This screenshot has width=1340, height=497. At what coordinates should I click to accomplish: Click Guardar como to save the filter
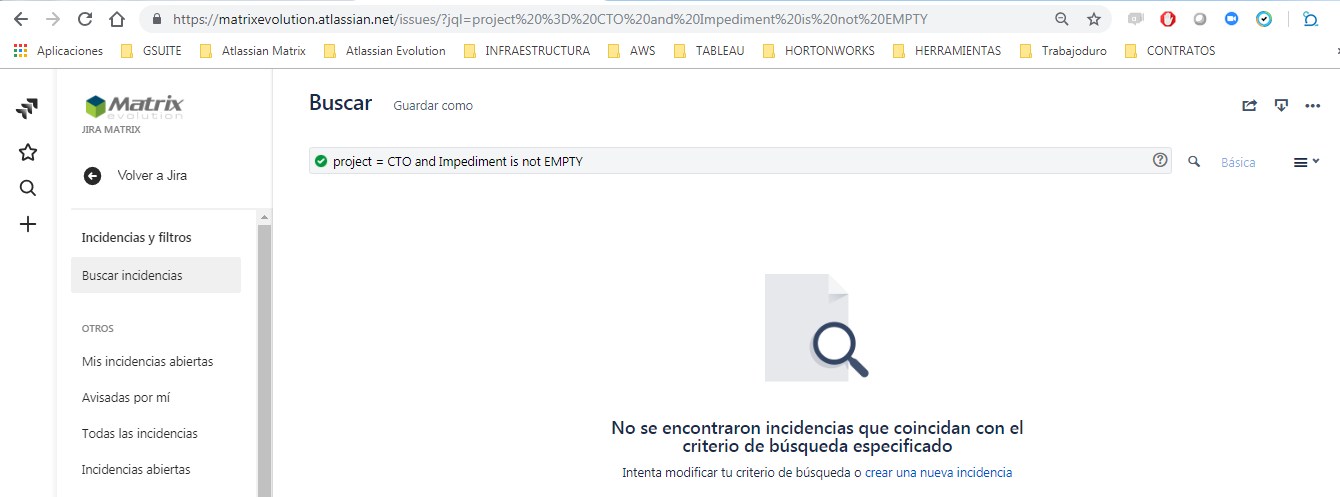(x=433, y=106)
